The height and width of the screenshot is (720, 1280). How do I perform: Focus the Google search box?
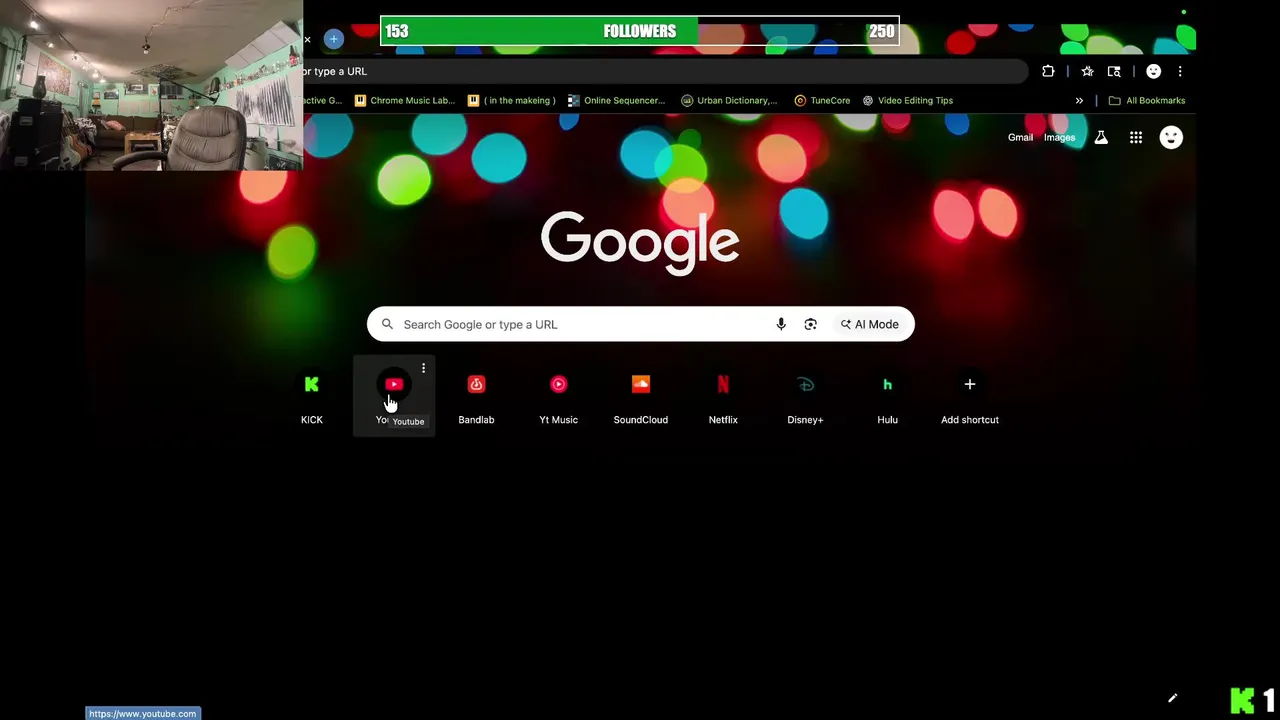(641, 324)
